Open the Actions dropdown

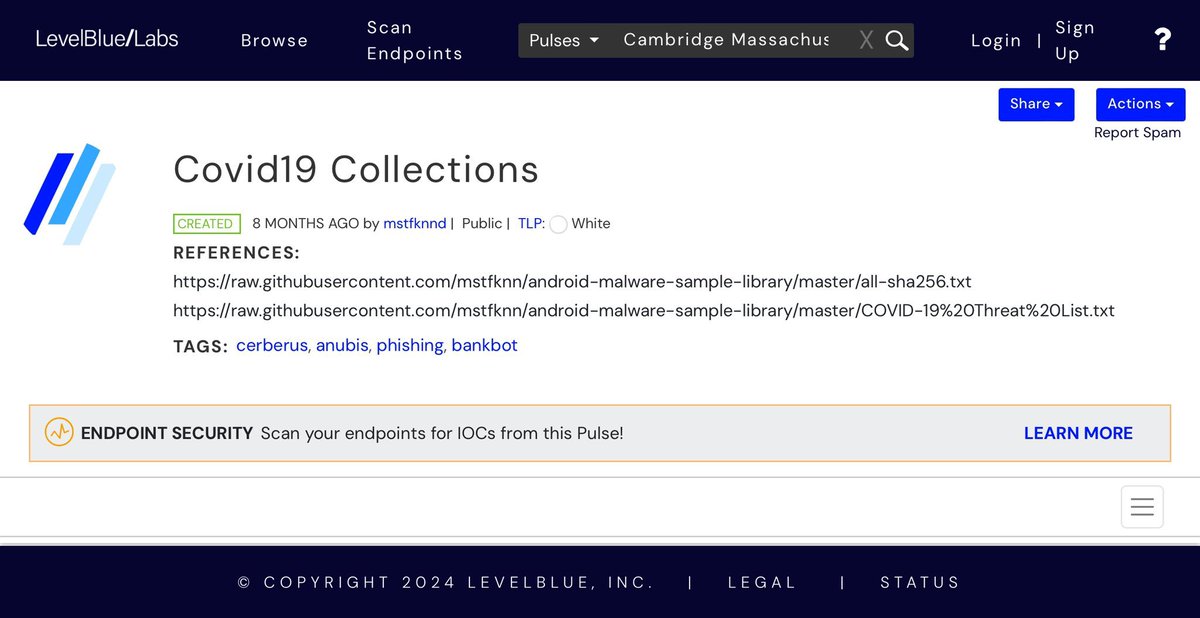1140,104
